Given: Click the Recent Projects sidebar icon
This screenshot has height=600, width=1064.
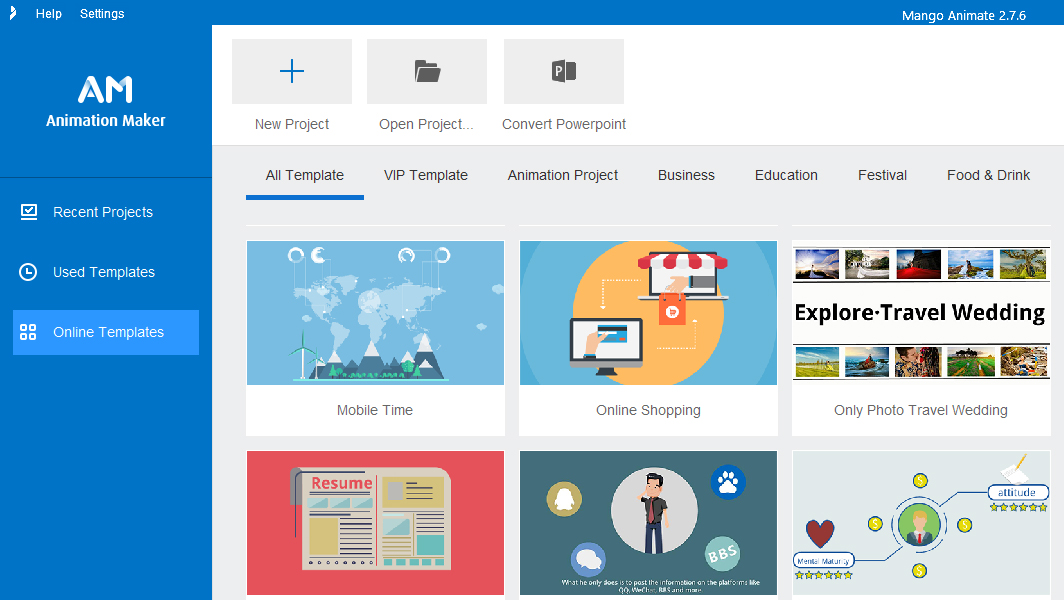Looking at the screenshot, I should click(x=29, y=212).
